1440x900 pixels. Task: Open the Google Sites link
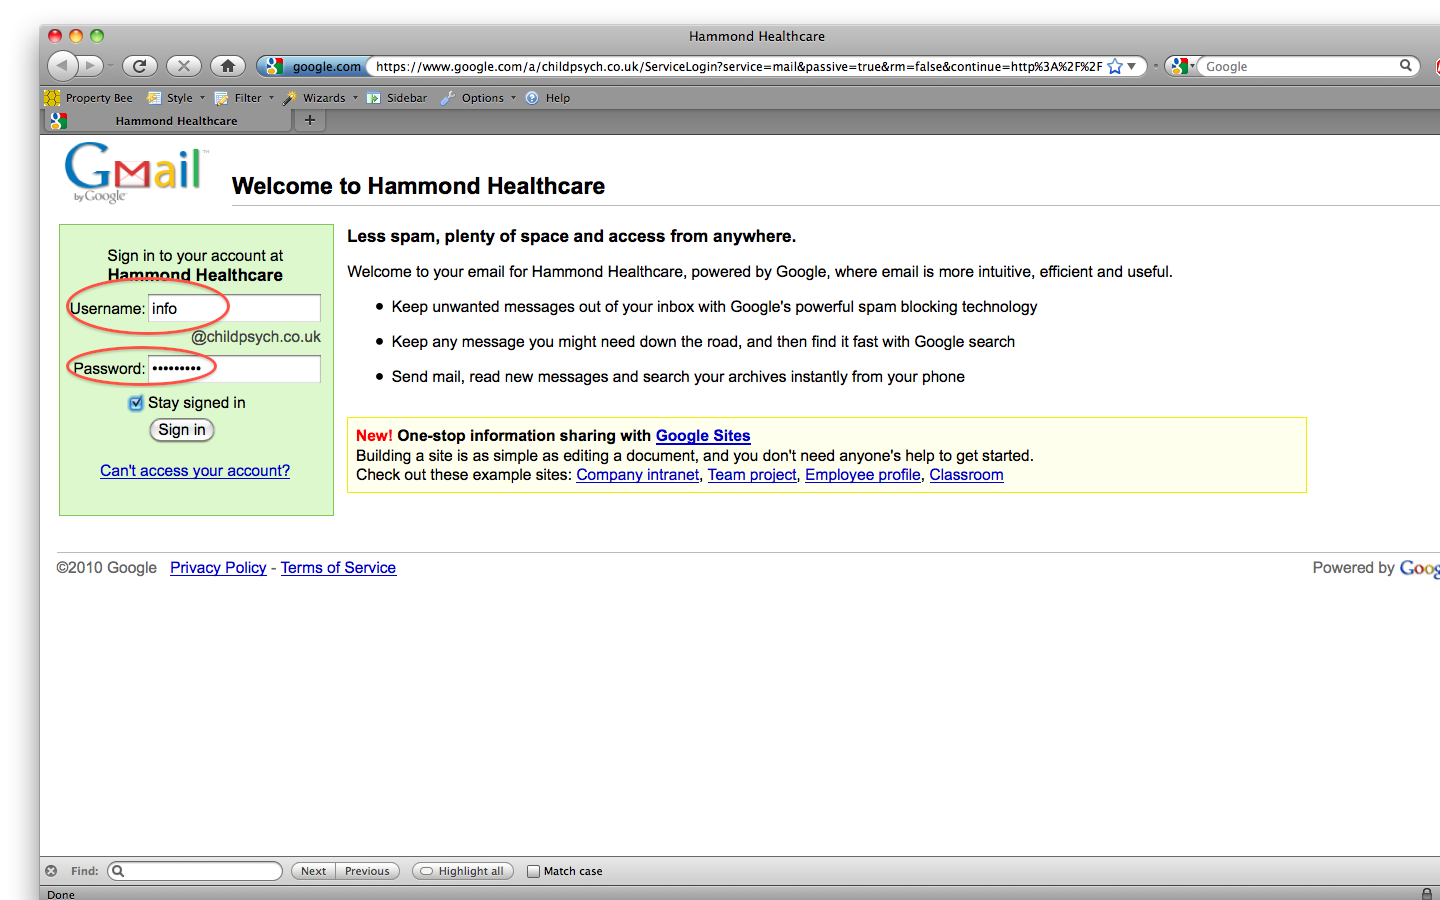703,435
